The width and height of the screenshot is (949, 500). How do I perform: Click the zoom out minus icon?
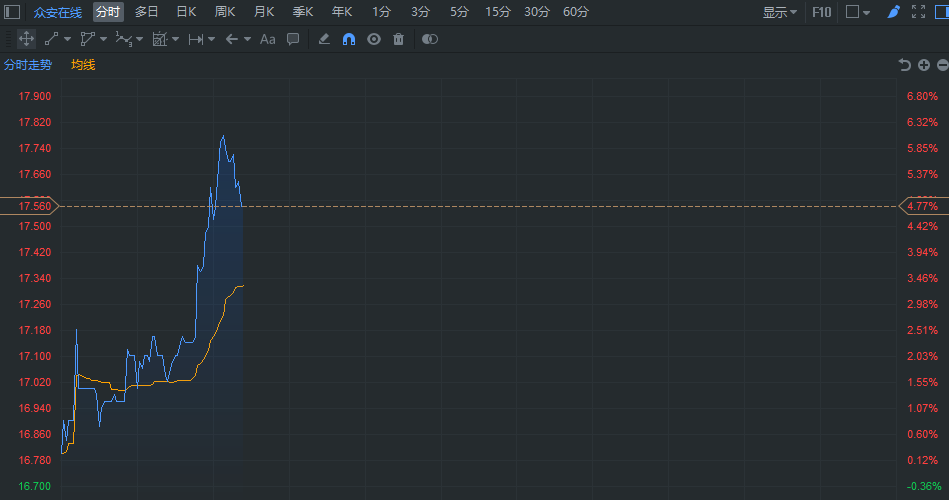(942, 65)
